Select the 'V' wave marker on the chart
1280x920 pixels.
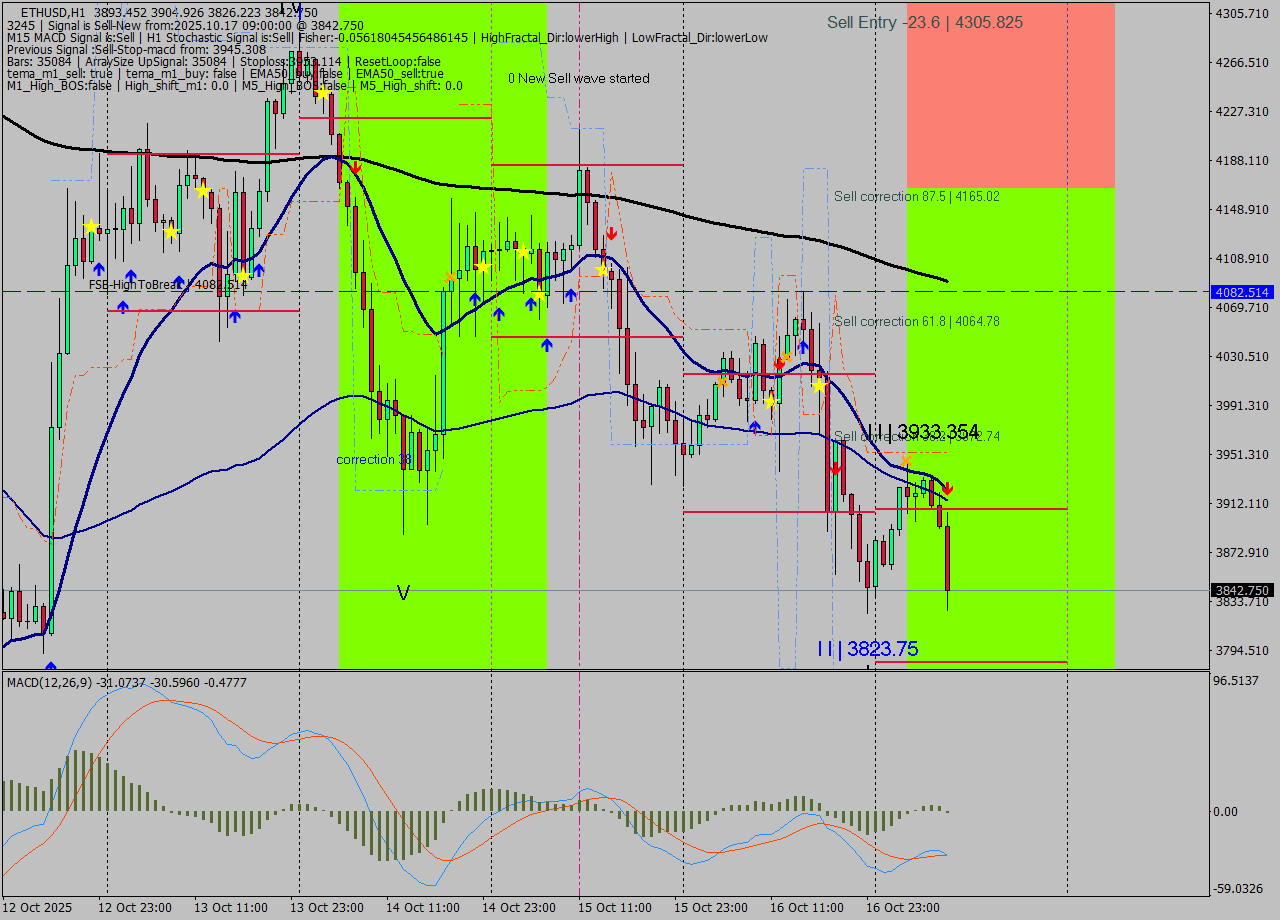403,593
